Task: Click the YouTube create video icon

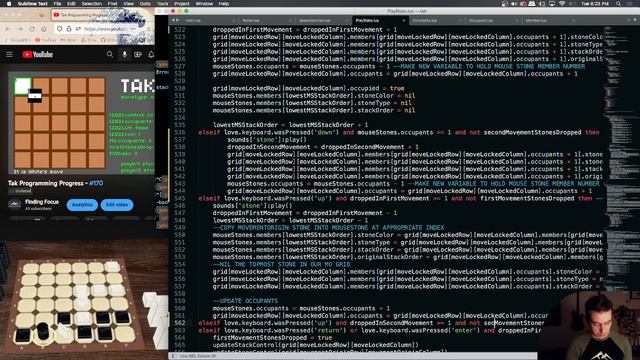Action: coord(138,54)
